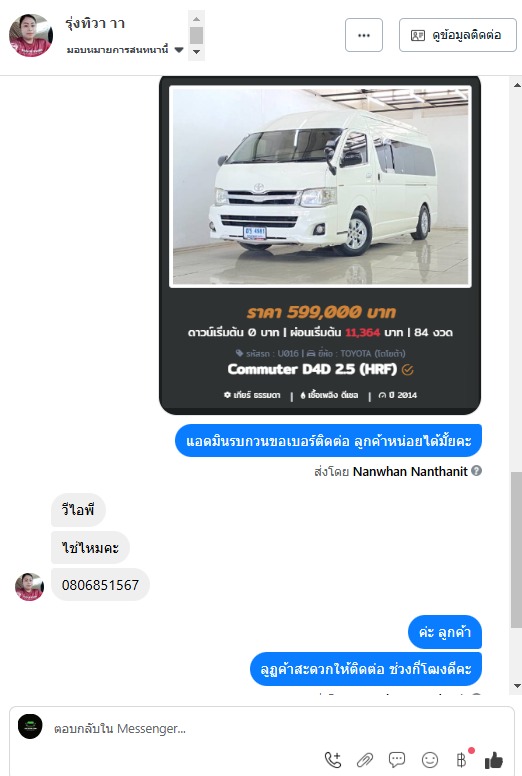Attach a file with paperclip icon
The width and height of the screenshot is (522, 776).
pyautogui.click(x=365, y=760)
